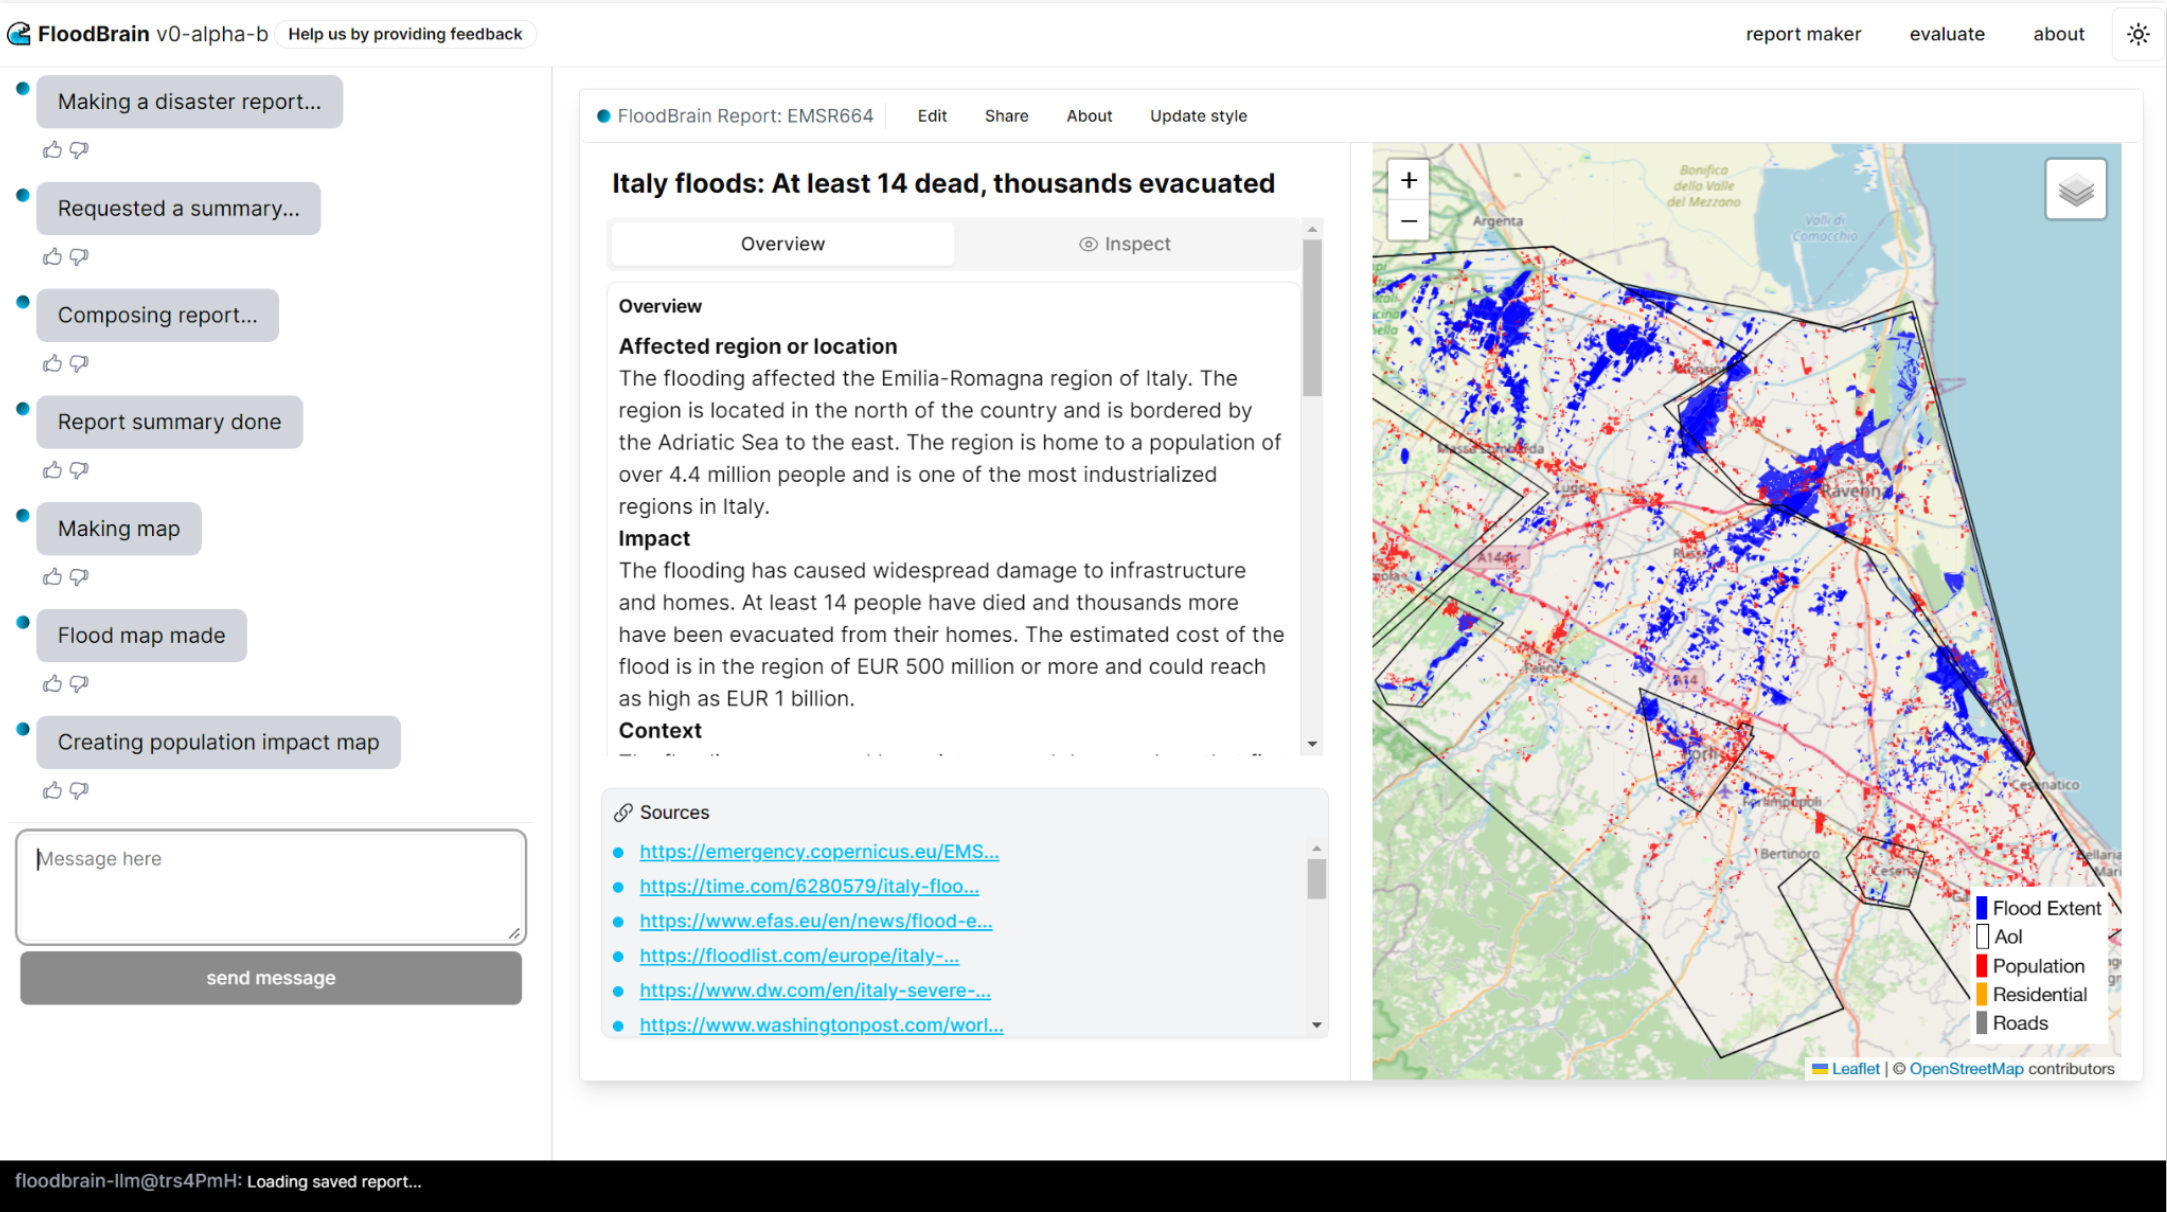Focus the 'Message here' text box
Image resolution: width=2167 pixels, height=1212 pixels.
(x=271, y=887)
